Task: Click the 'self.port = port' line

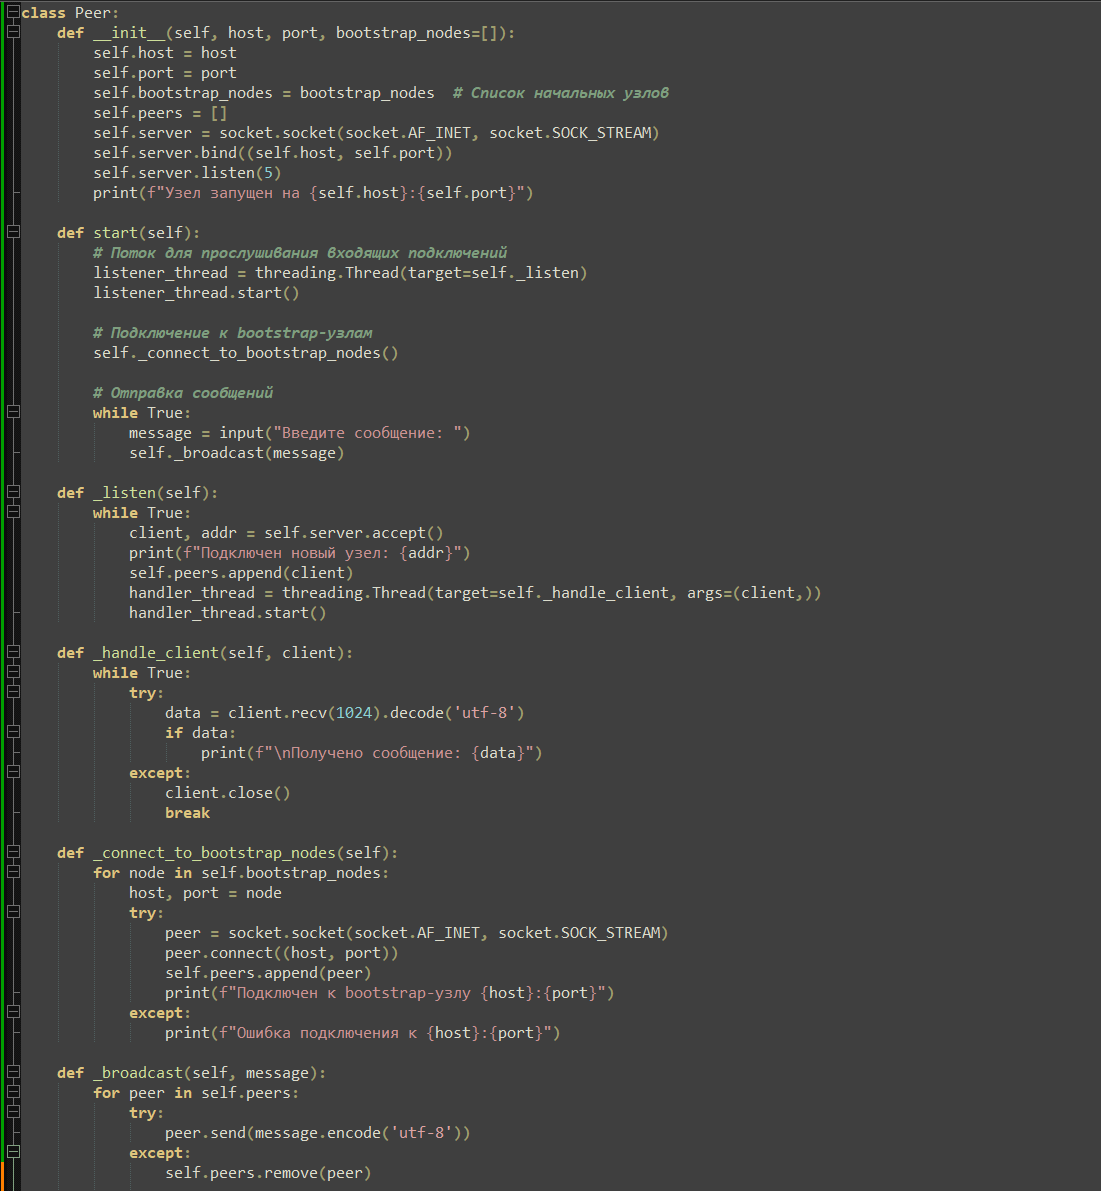Action: [165, 73]
